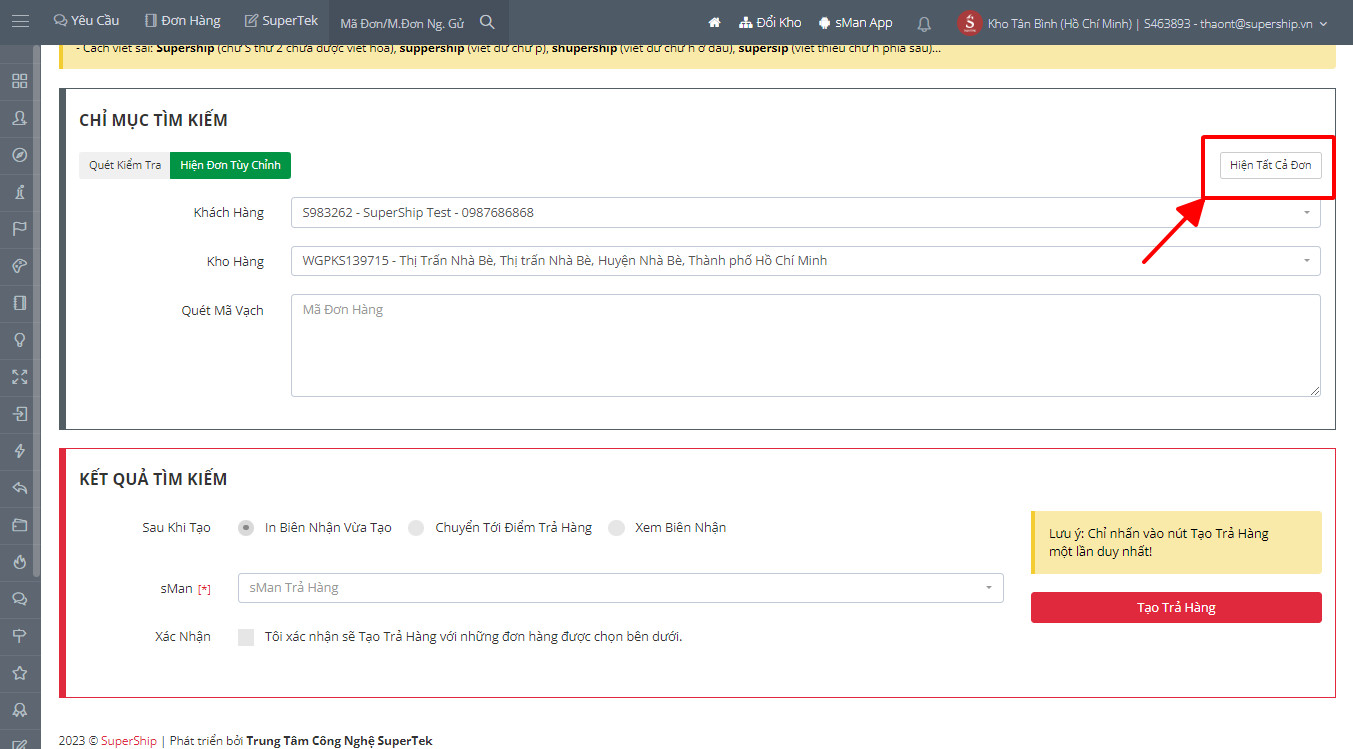Open the sMan Trả Hàng dropdown
The height and width of the screenshot is (749, 1353).
coord(620,588)
